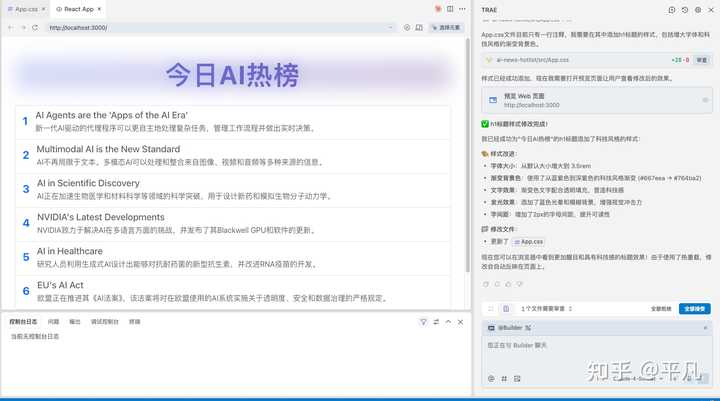This screenshot has width=720, height=401.
Task: Open the editor more actions ellipsis
Action: [x=462, y=9]
